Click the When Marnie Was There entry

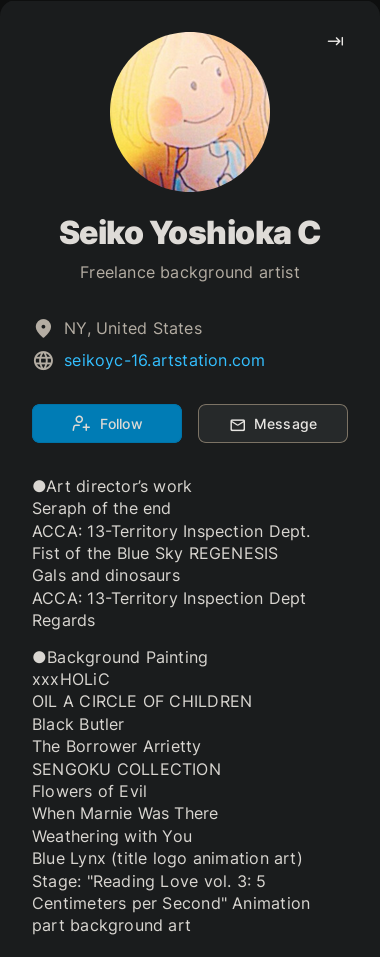point(125,814)
